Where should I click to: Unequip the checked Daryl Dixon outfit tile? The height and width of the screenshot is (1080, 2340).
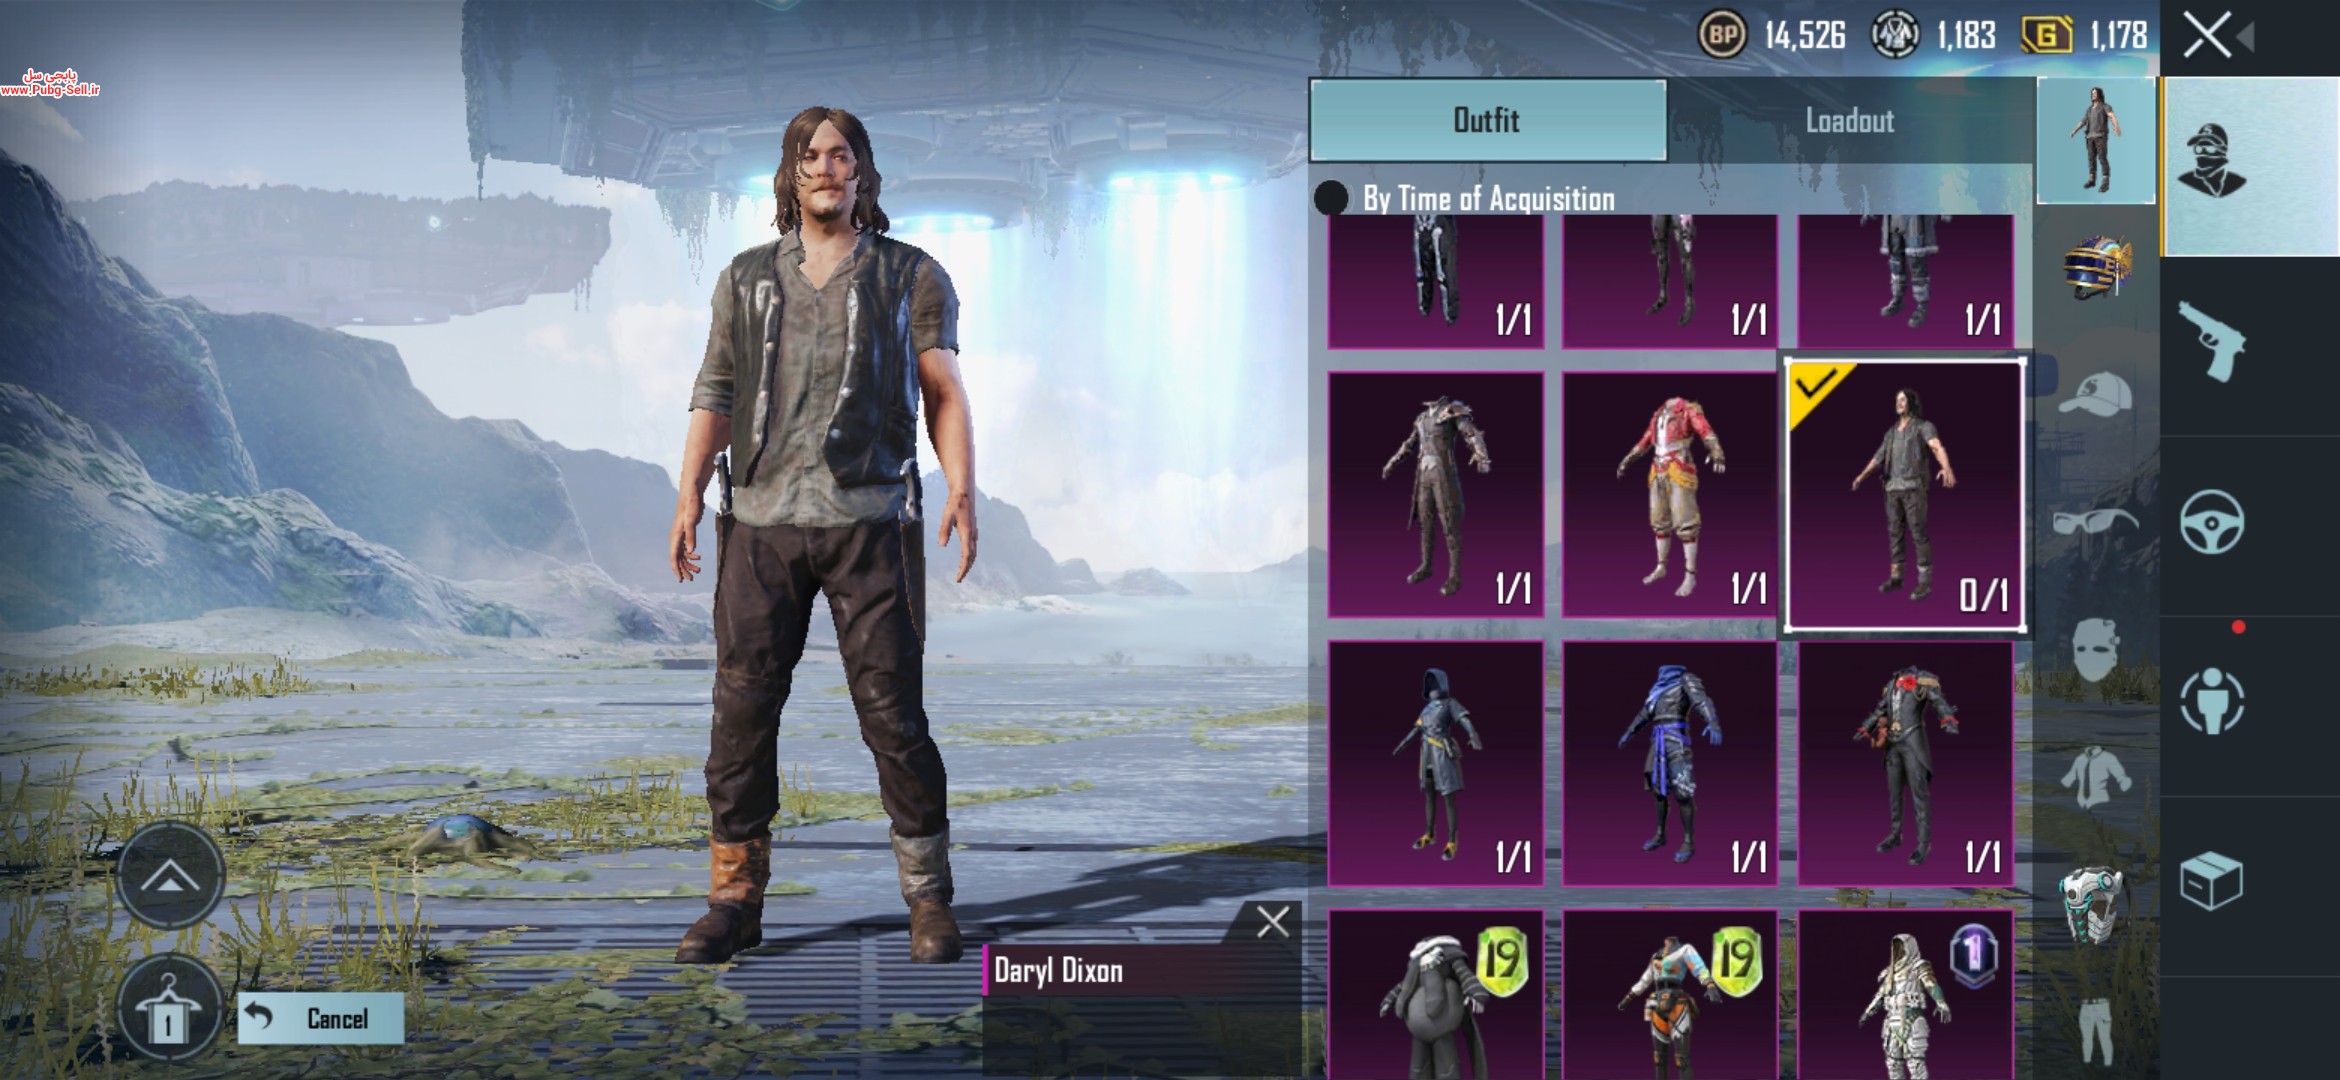(x=1905, y=496)
